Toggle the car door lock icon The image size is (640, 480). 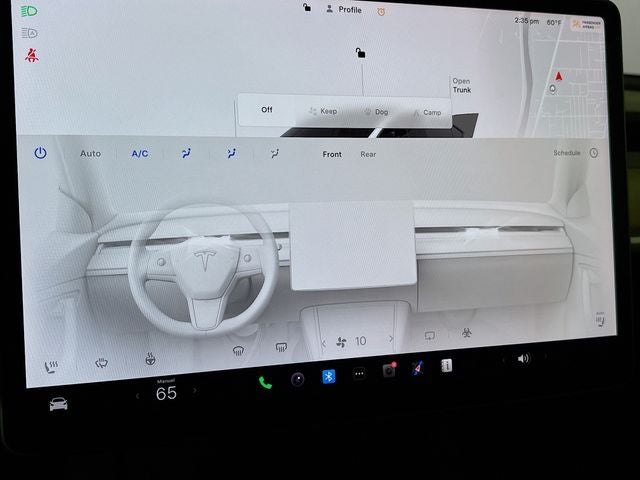point(360,53)
